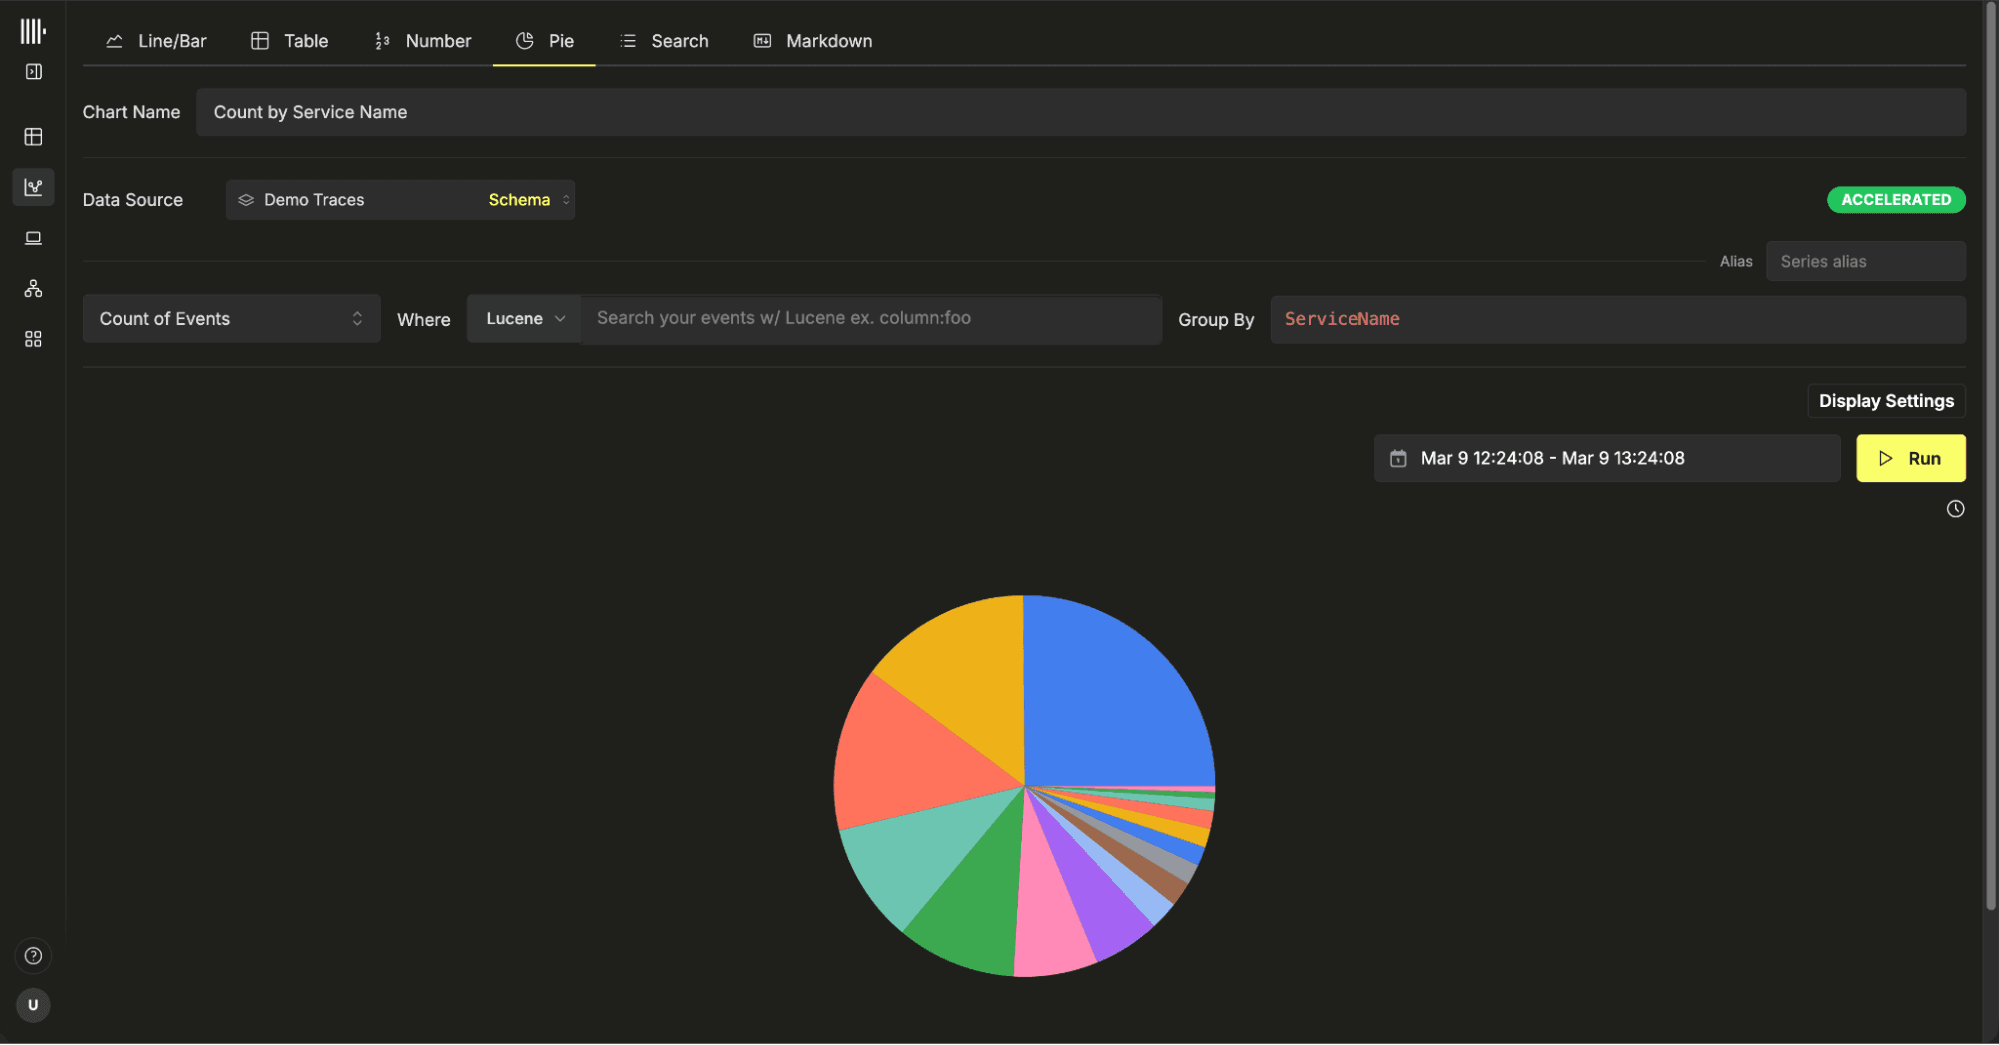Image resolution: width=1999 pixels, height=1045 pixels.
Task: Open the dashboards grid sidebar icon
Action: pyautogui.click(x=33, y=340)
